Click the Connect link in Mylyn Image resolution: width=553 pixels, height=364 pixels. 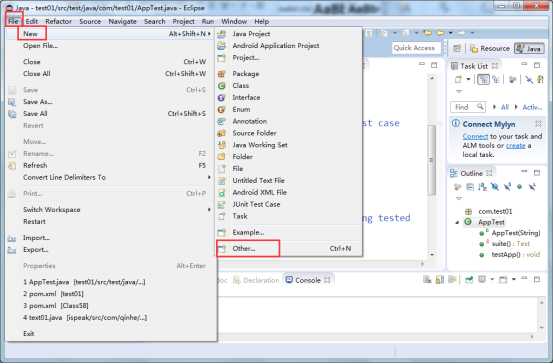coord(475,136)
